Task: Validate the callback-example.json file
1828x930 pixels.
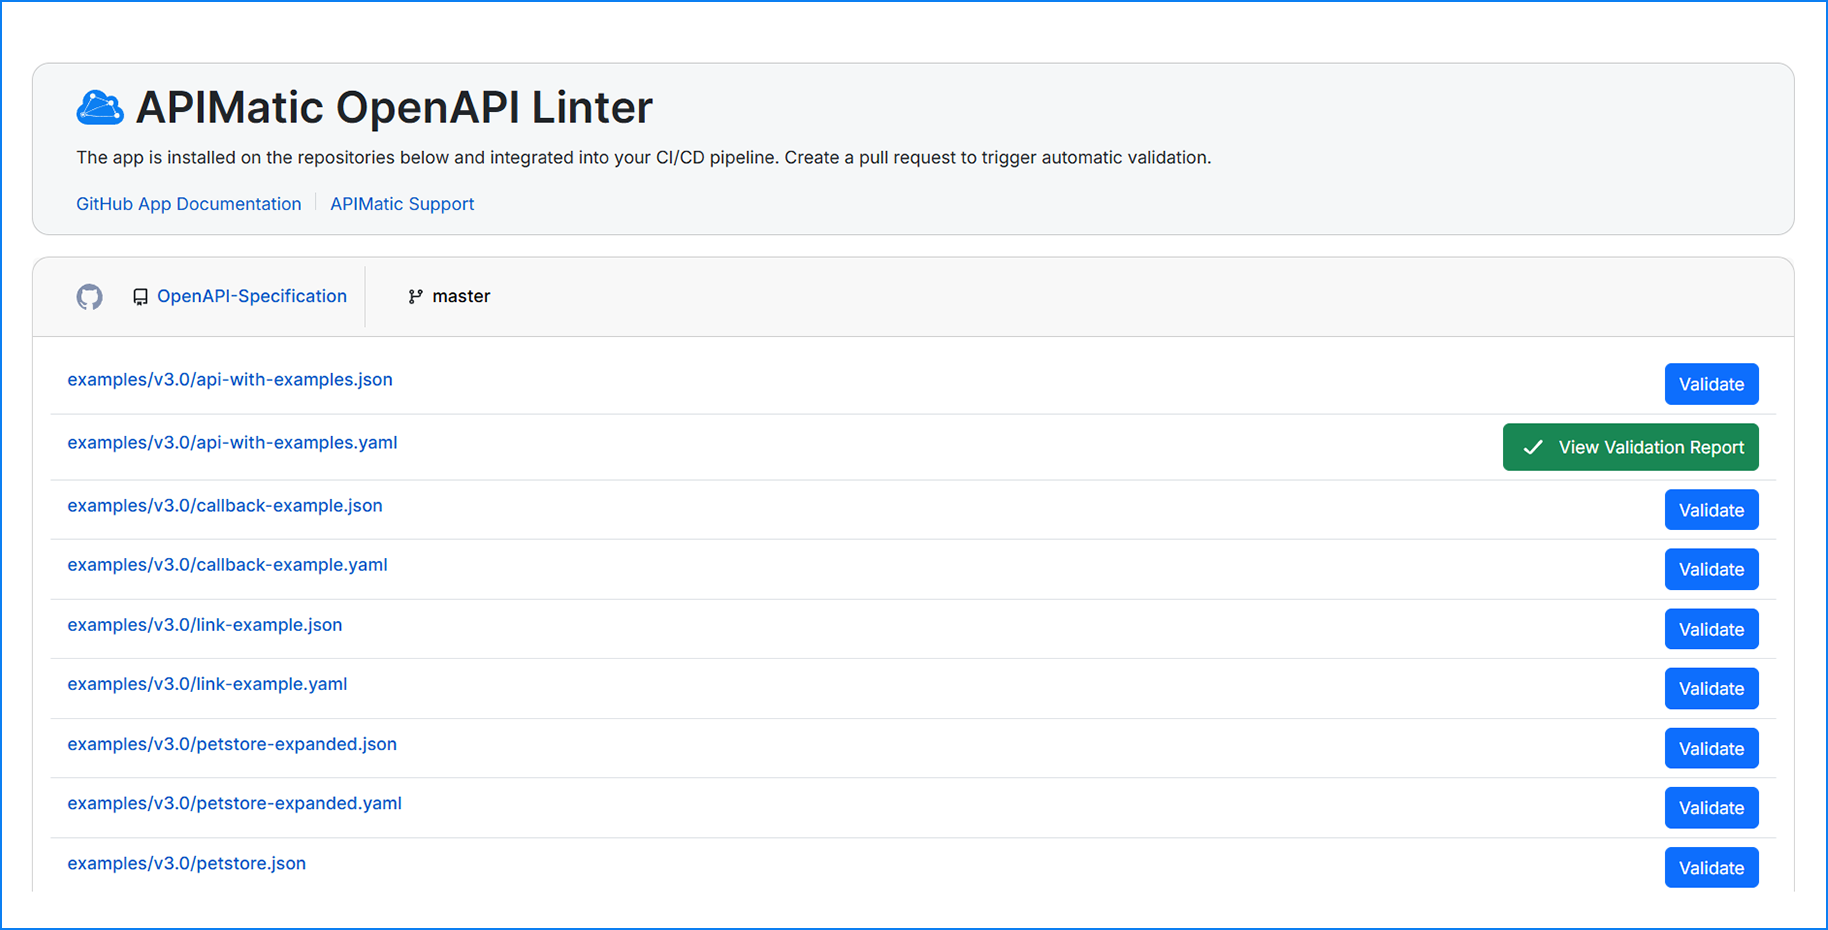Action: [x=1711, y=510]
